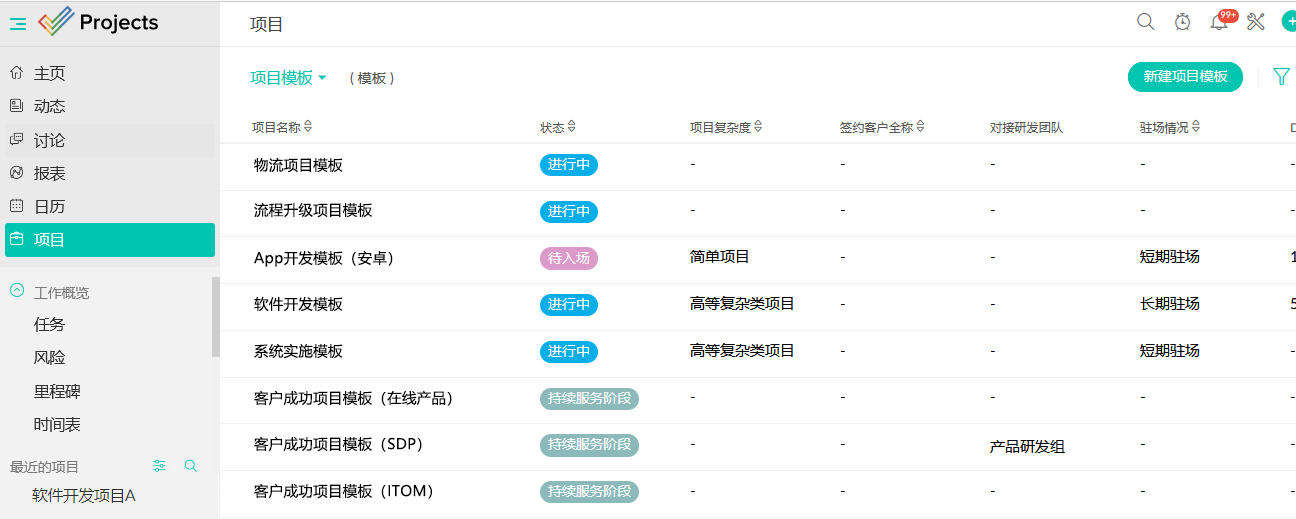
Task: Open 日历 in the sidebar
Action: [x=49, y=206]
